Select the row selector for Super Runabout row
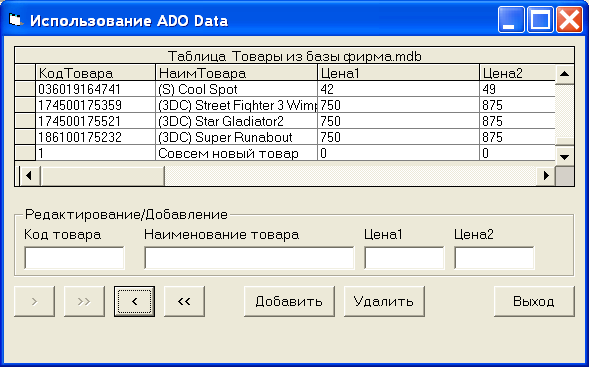The image size is (589, 367). pos(25,137)
